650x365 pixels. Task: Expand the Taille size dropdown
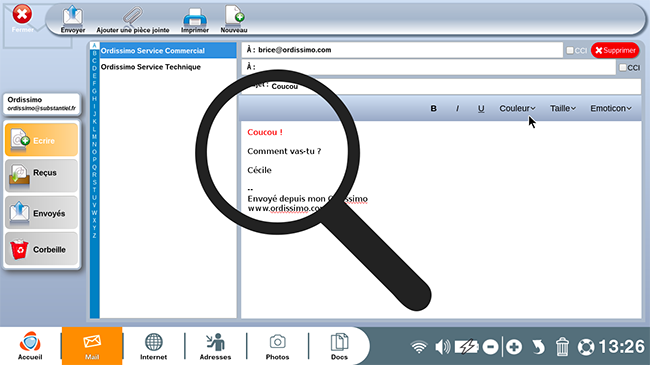563,108
